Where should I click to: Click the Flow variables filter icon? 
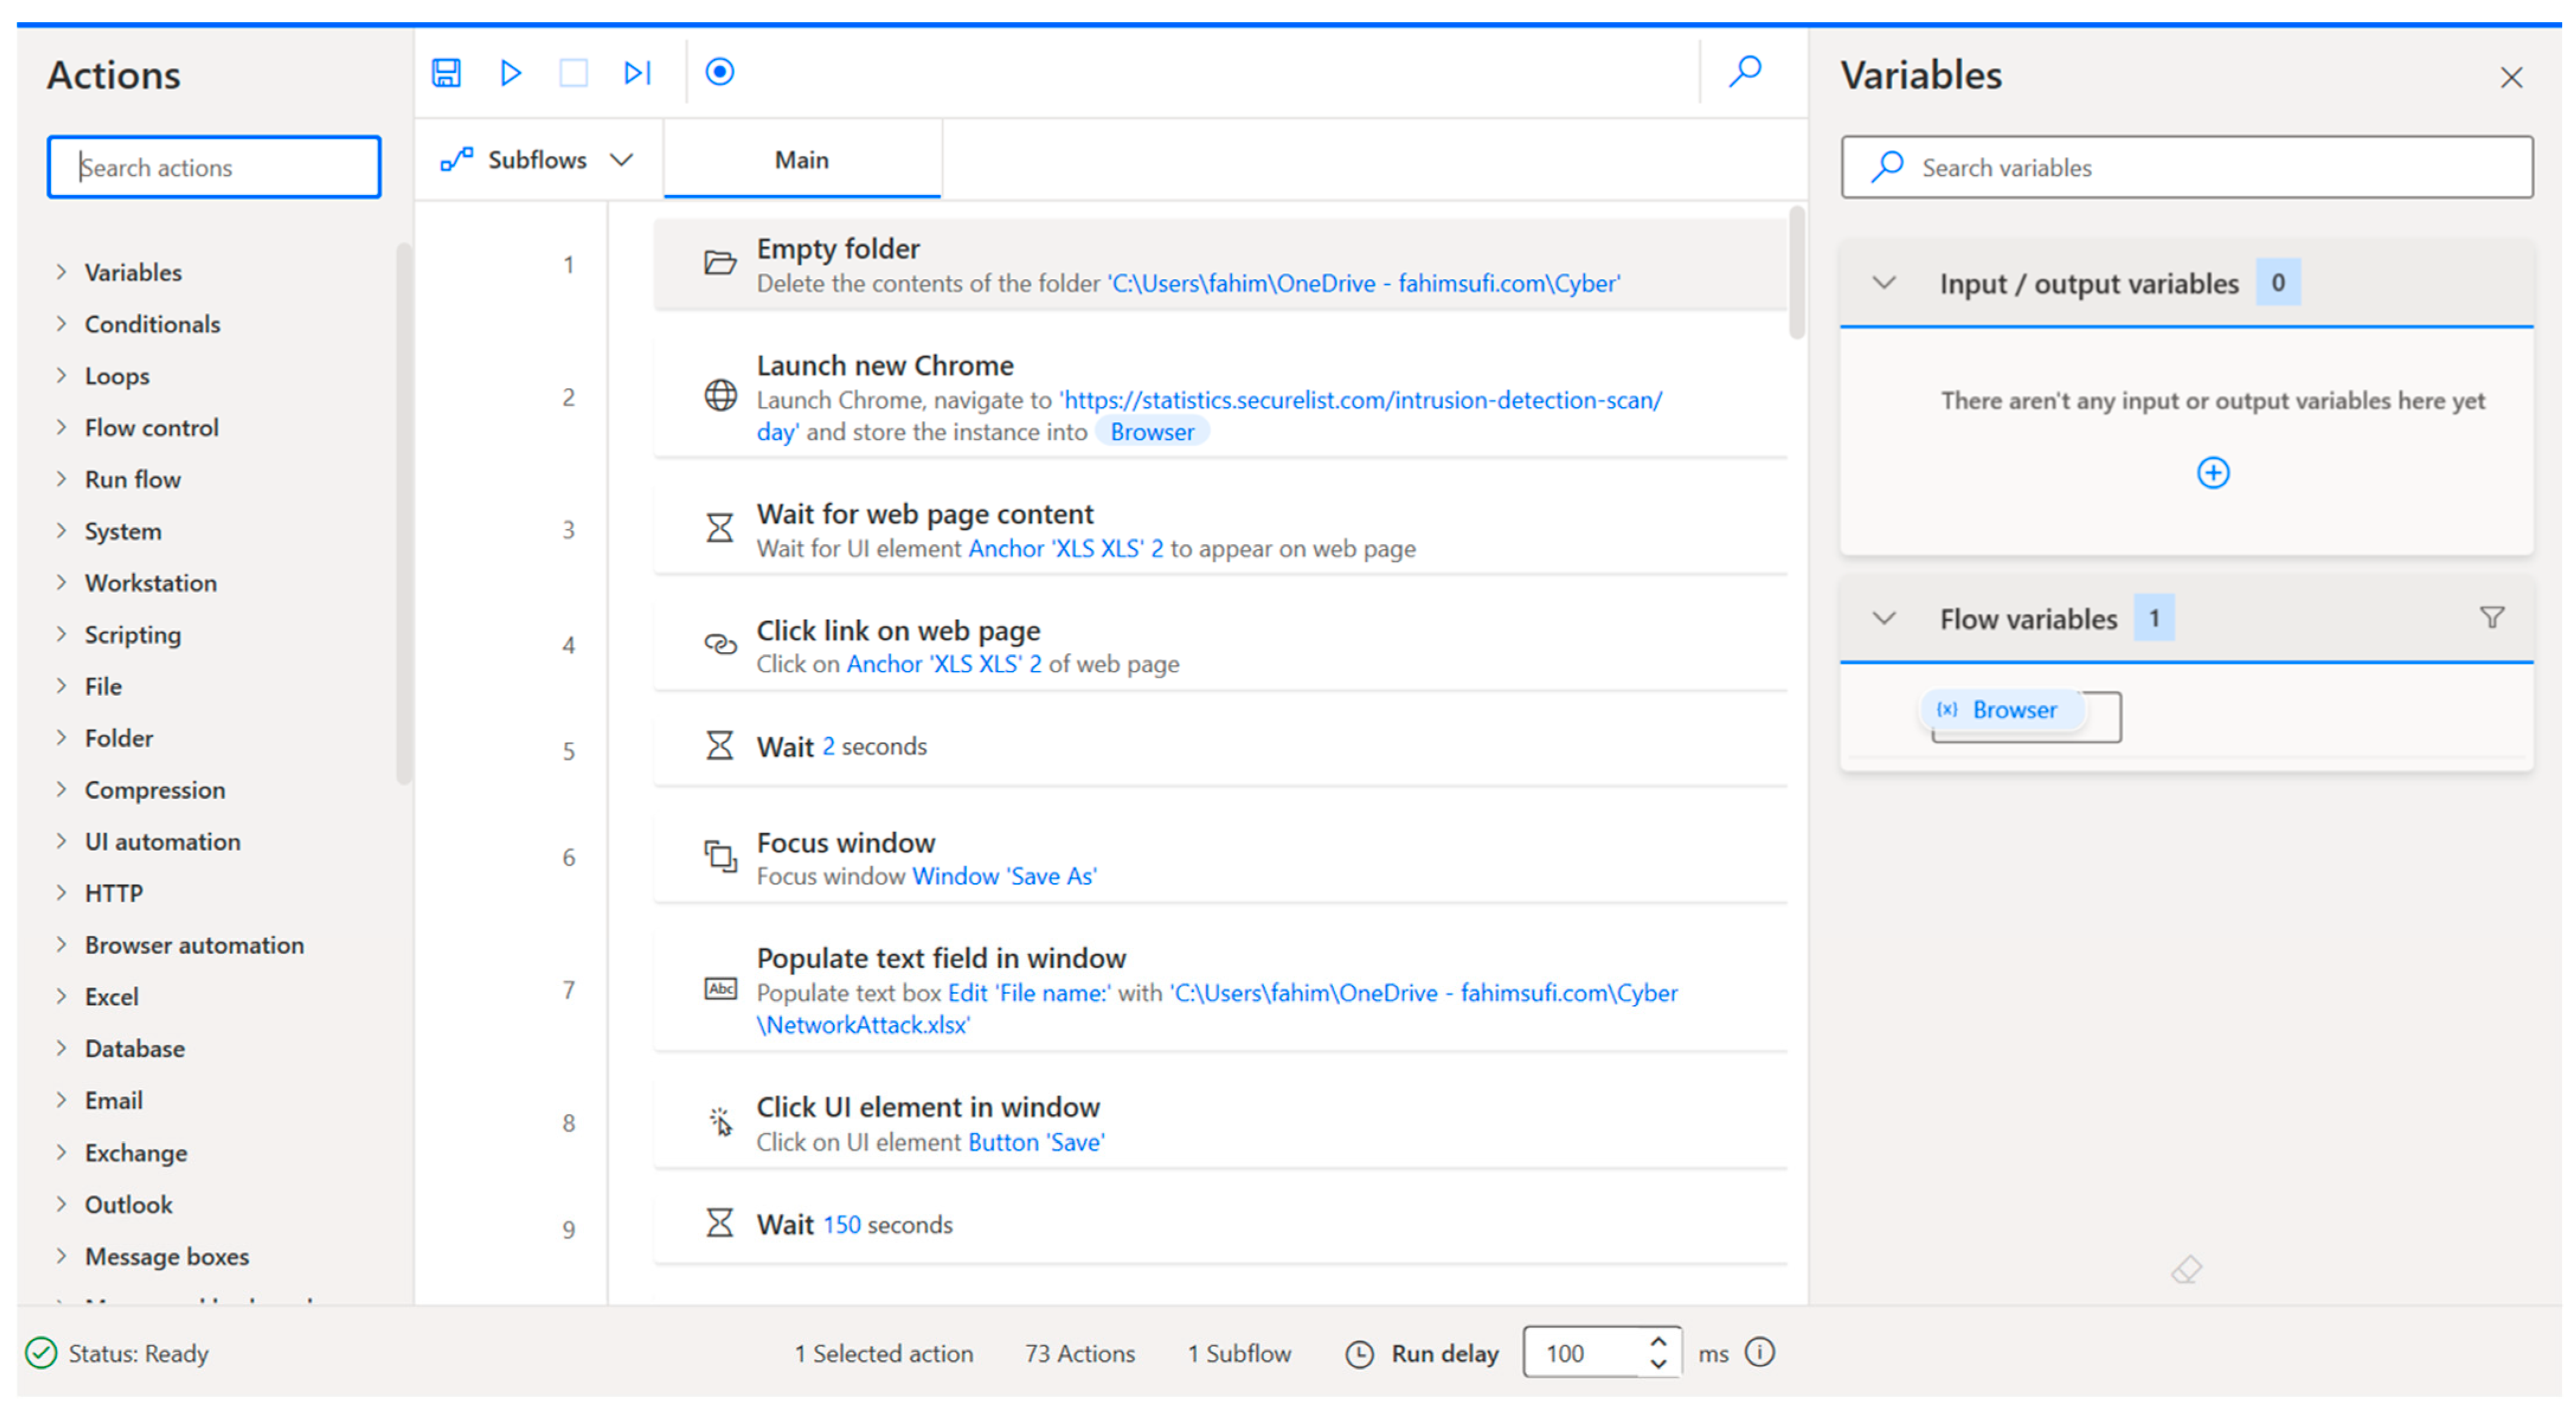[2491, 618]
